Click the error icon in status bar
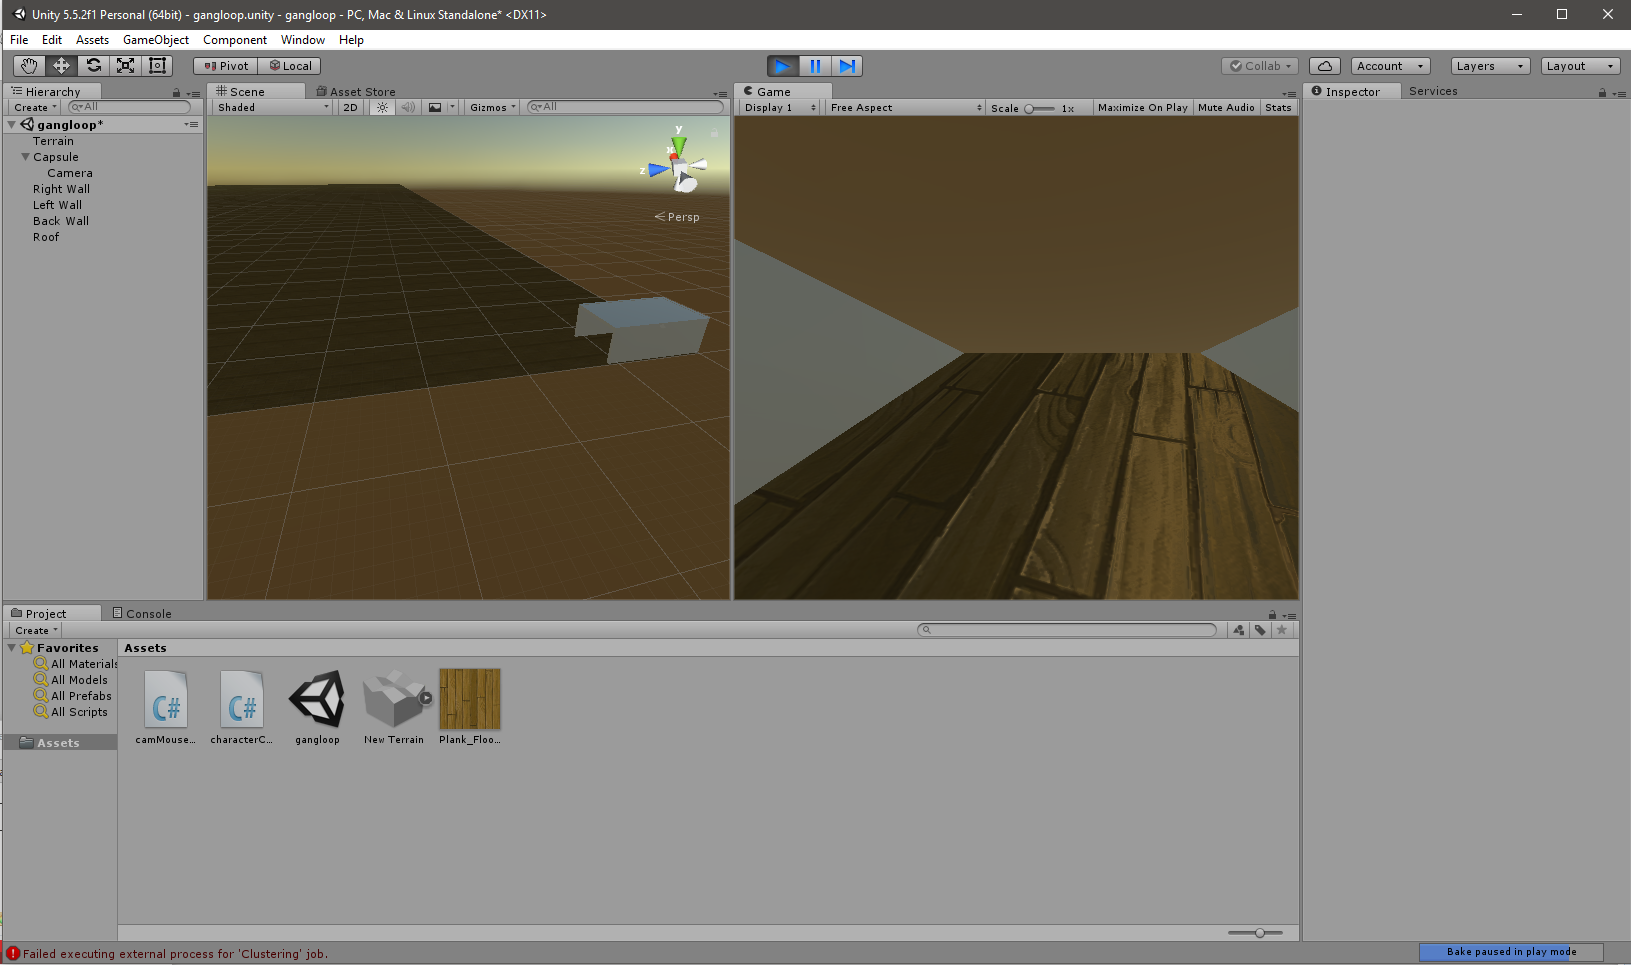 tap(13, 953)
